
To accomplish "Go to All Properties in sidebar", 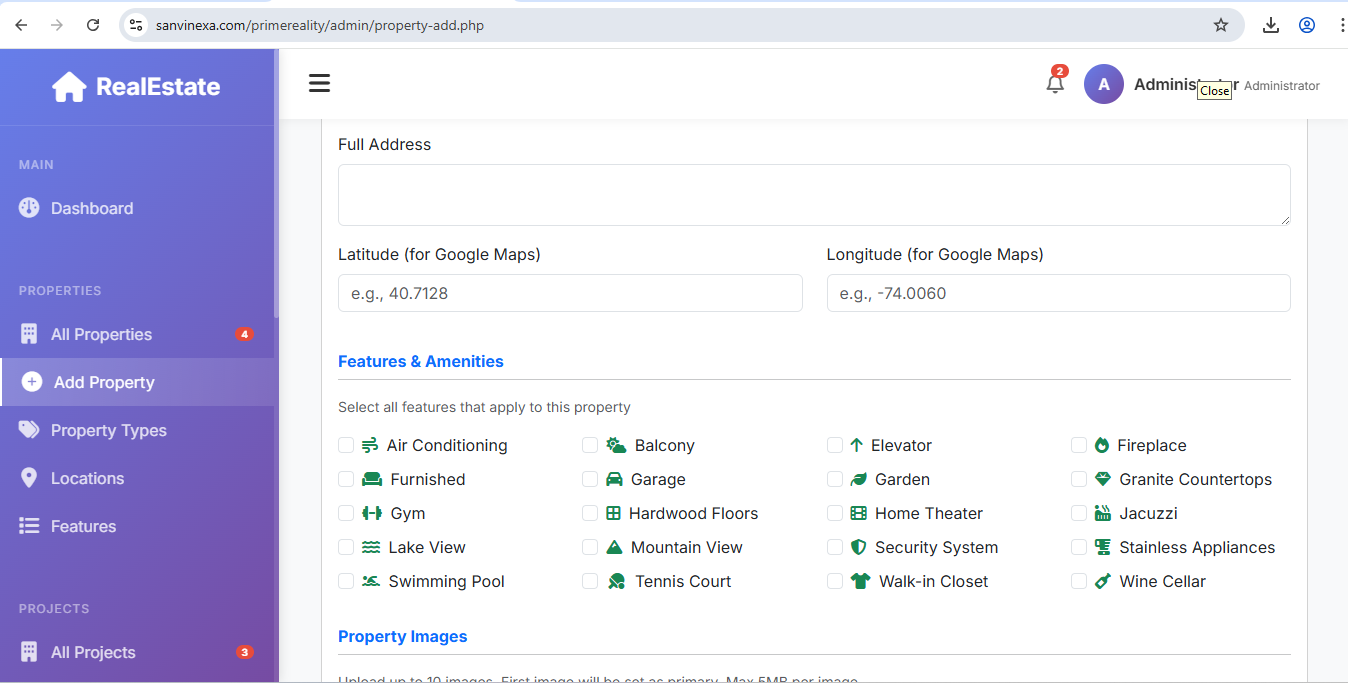I will click(x=101, y=334).
